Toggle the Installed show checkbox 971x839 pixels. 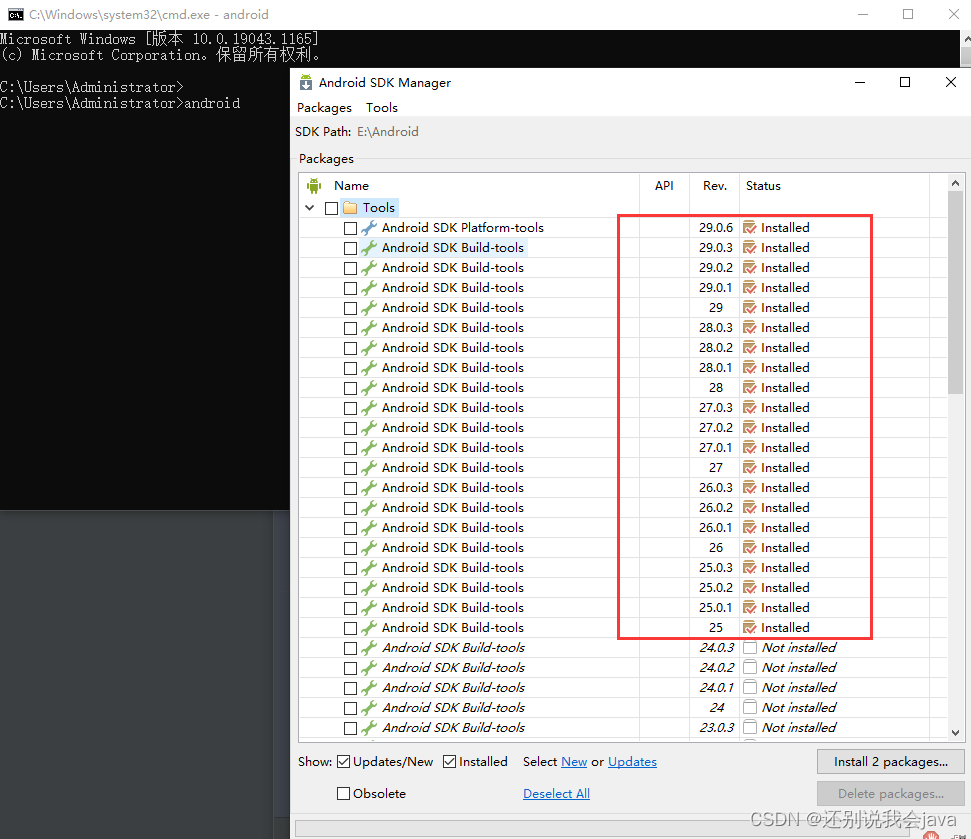(x=450, y=762)
